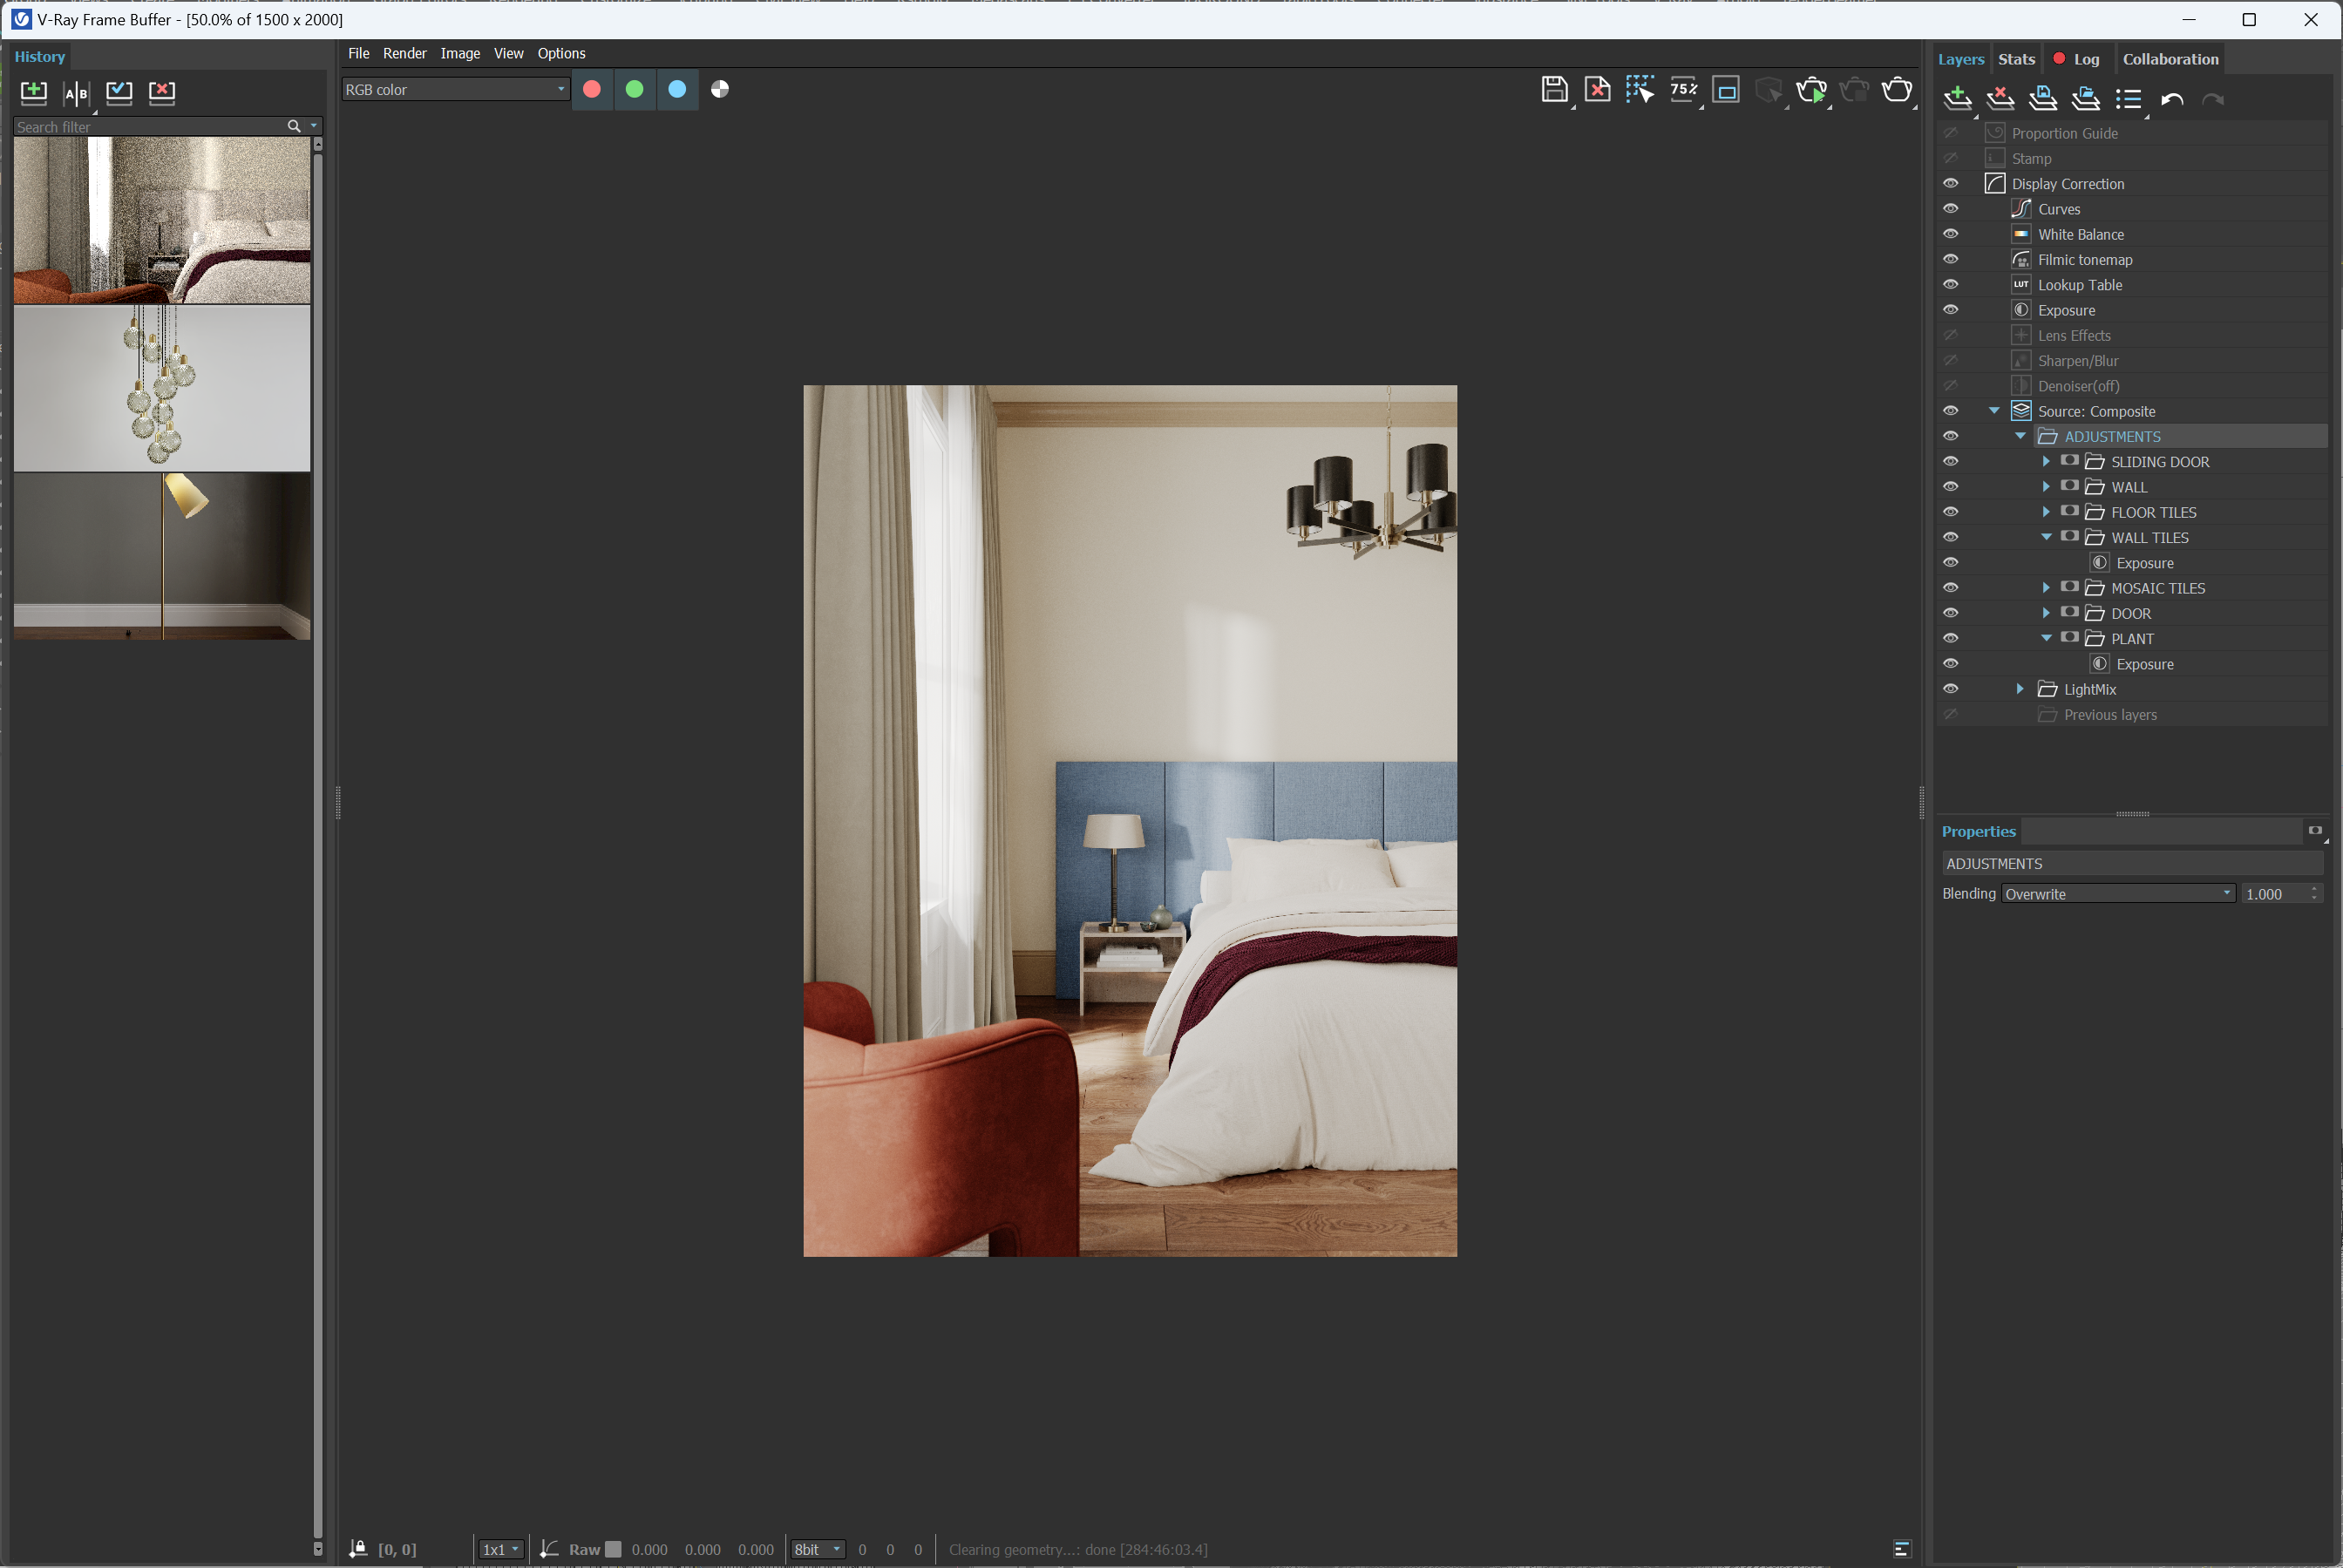Open the File menu

pos(358,54)
